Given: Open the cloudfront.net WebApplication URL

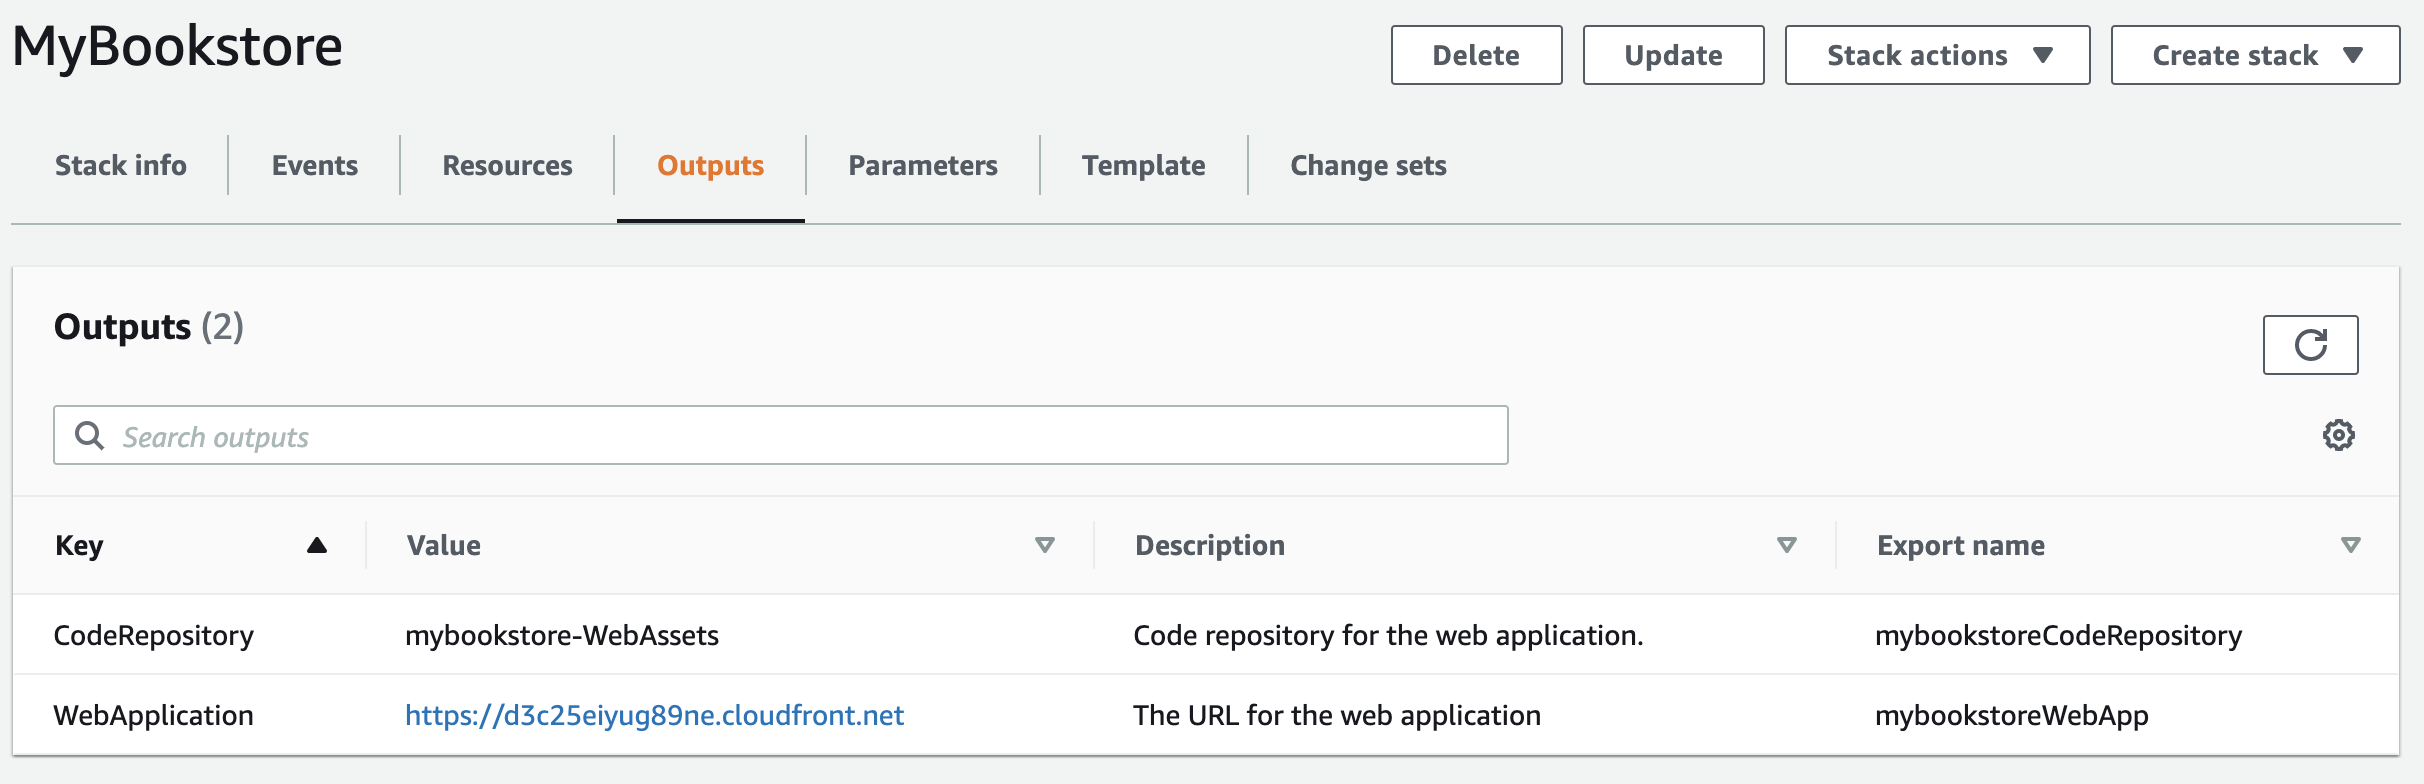Looking at the screenshot, I should (654, 715).
